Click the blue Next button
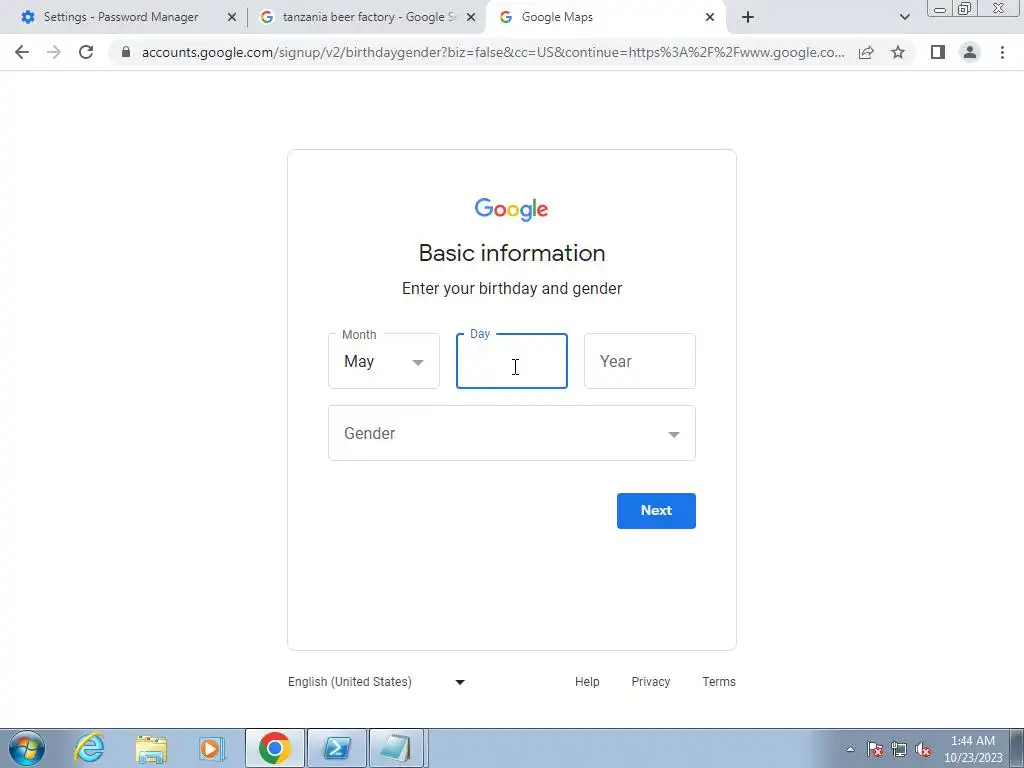The image size is (1024, 768). (656, 511)
